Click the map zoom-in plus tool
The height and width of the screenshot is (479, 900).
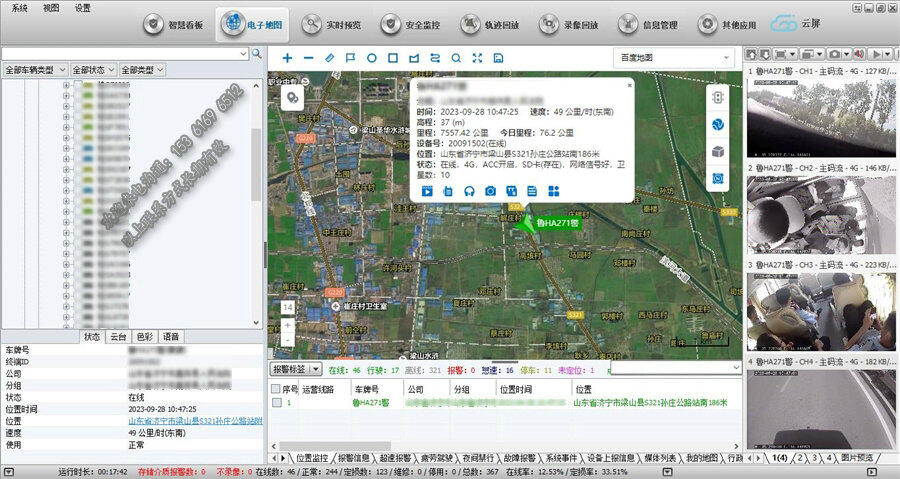pyautogui.click(x=288, y=58)
